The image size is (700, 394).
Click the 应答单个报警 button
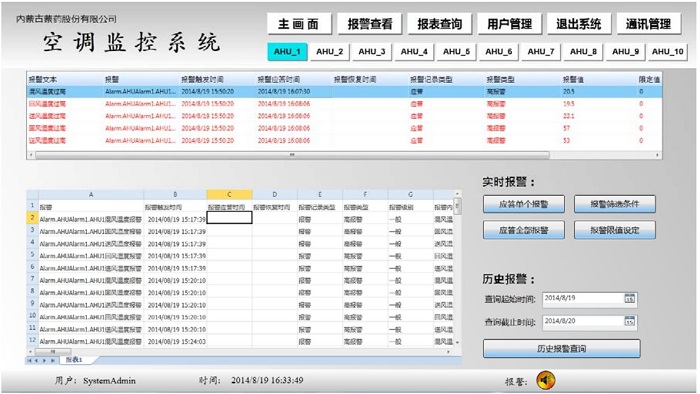(524, 204)
